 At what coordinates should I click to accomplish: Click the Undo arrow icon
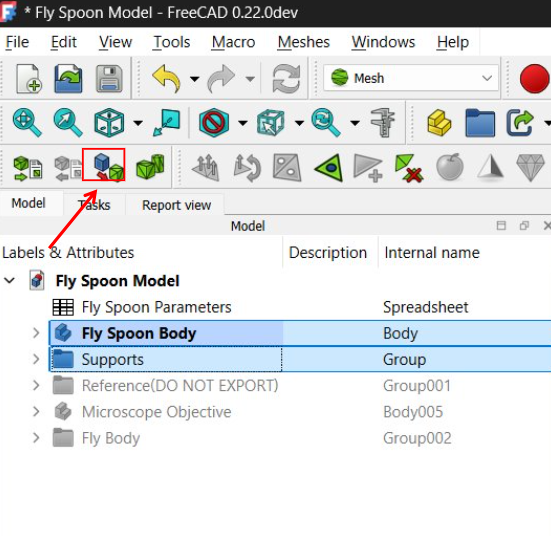(167, 78)
